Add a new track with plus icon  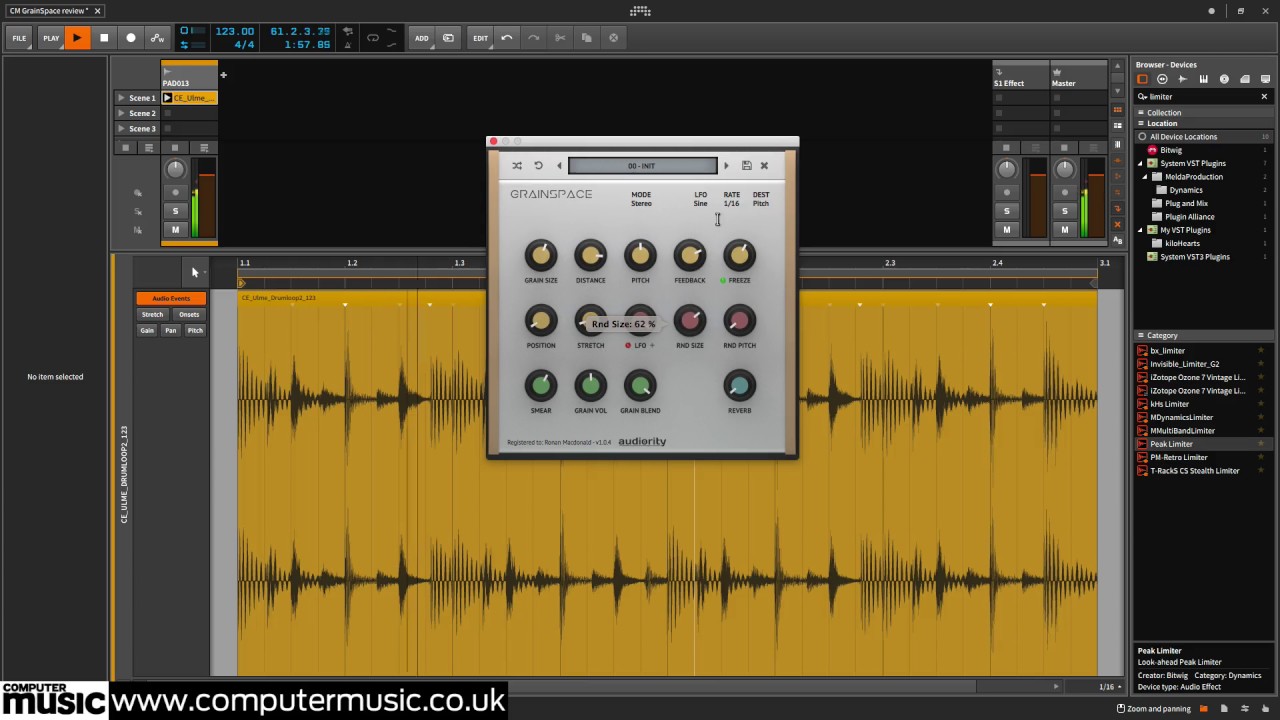coord(223,75)
